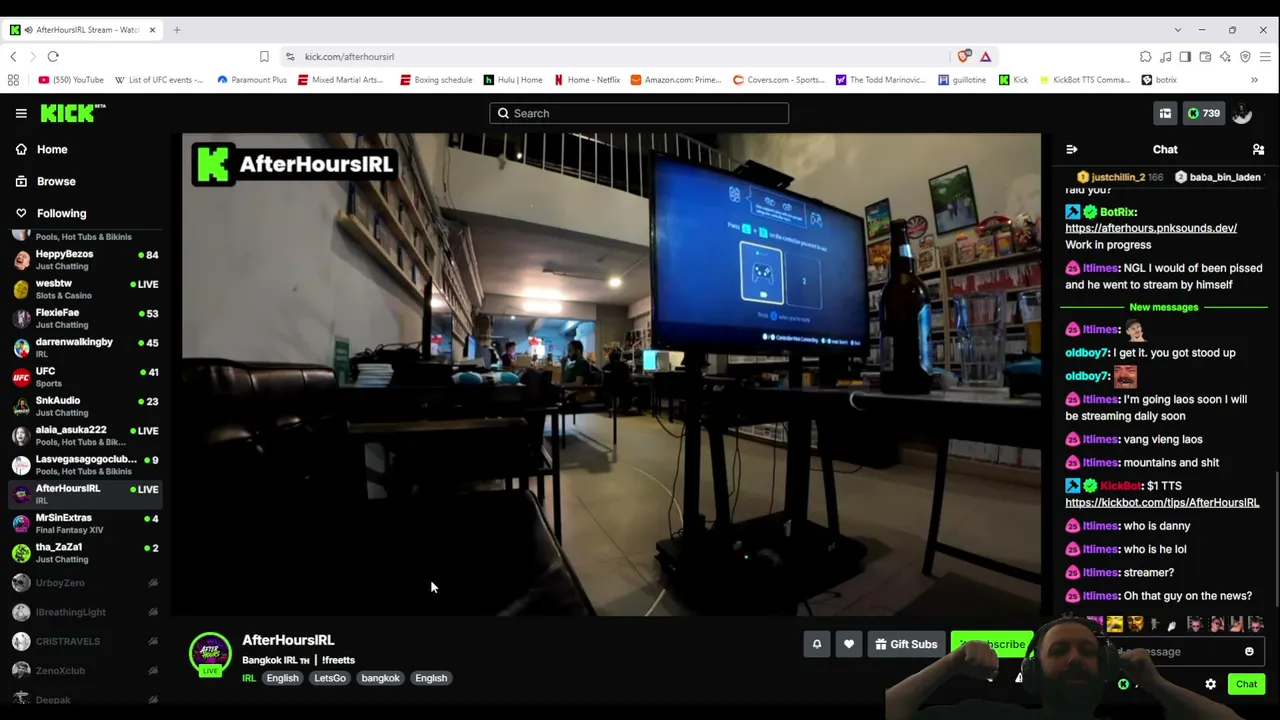Bookmark this page with the bookmark icon
This screenshot has height=720, width=1280.
pos(264,56)
